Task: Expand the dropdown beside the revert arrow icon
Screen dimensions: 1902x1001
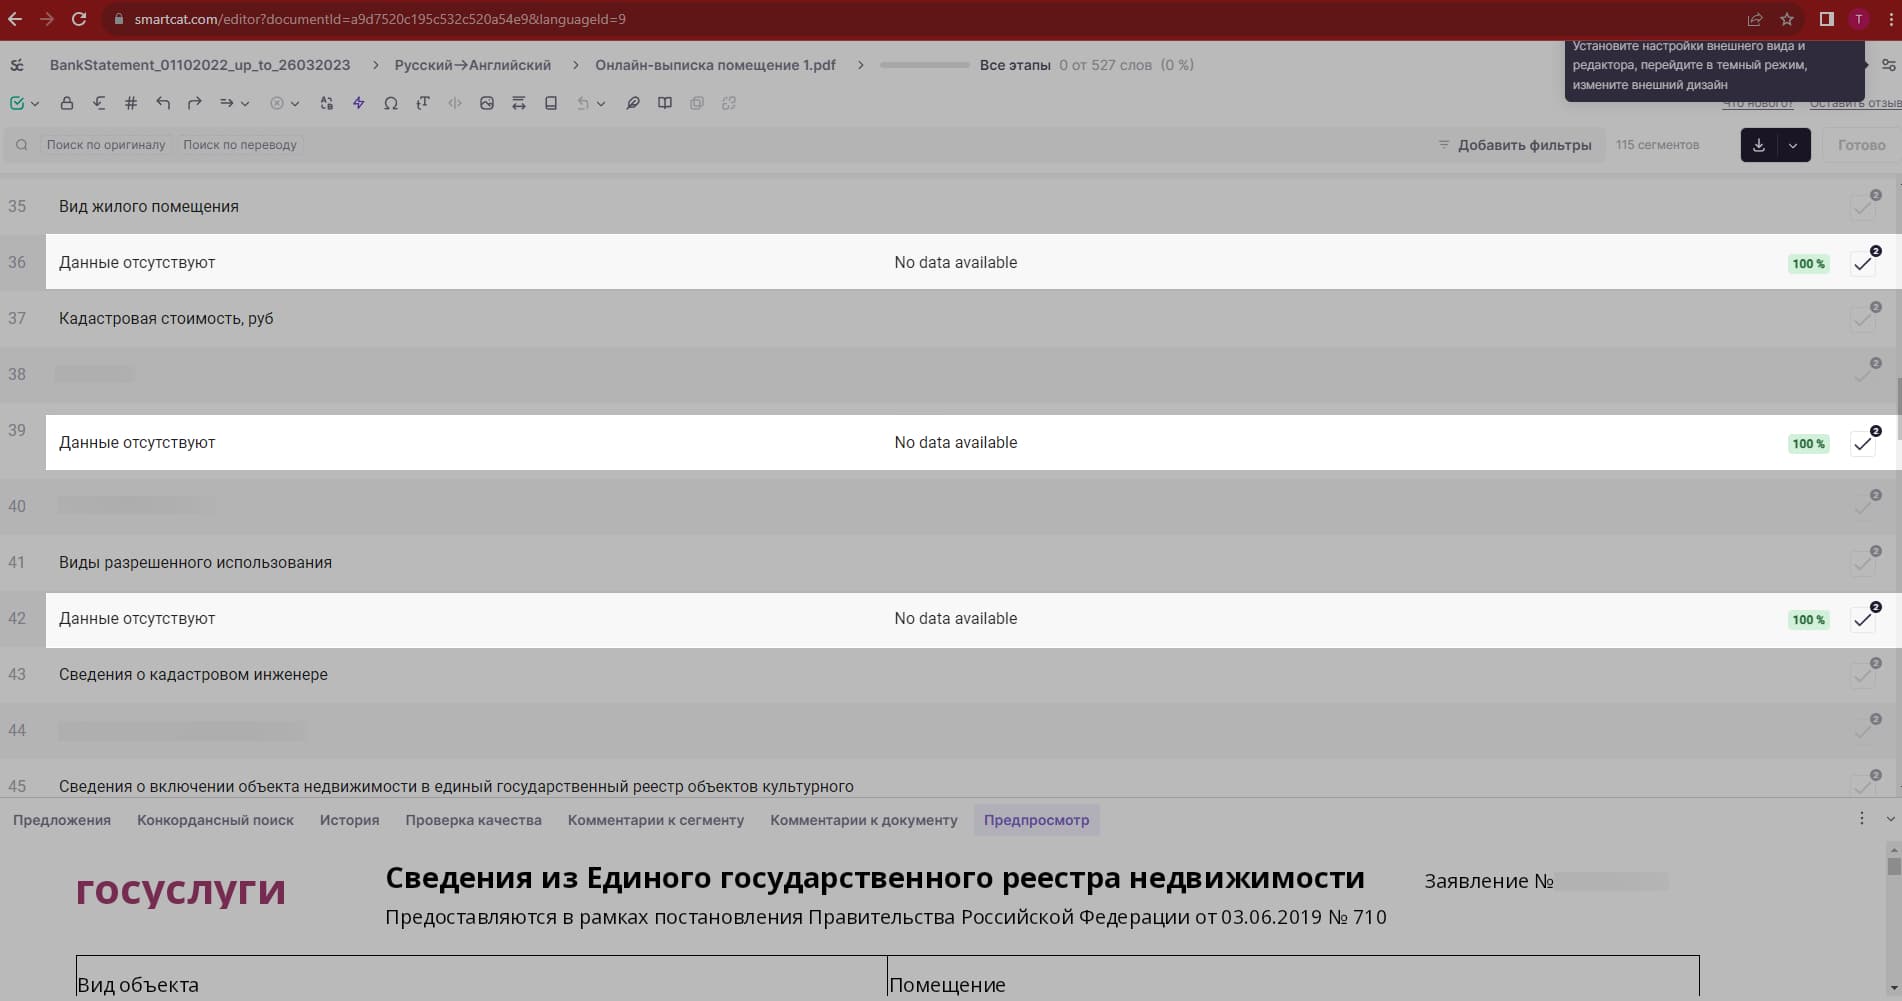Action: click(601, 103)
